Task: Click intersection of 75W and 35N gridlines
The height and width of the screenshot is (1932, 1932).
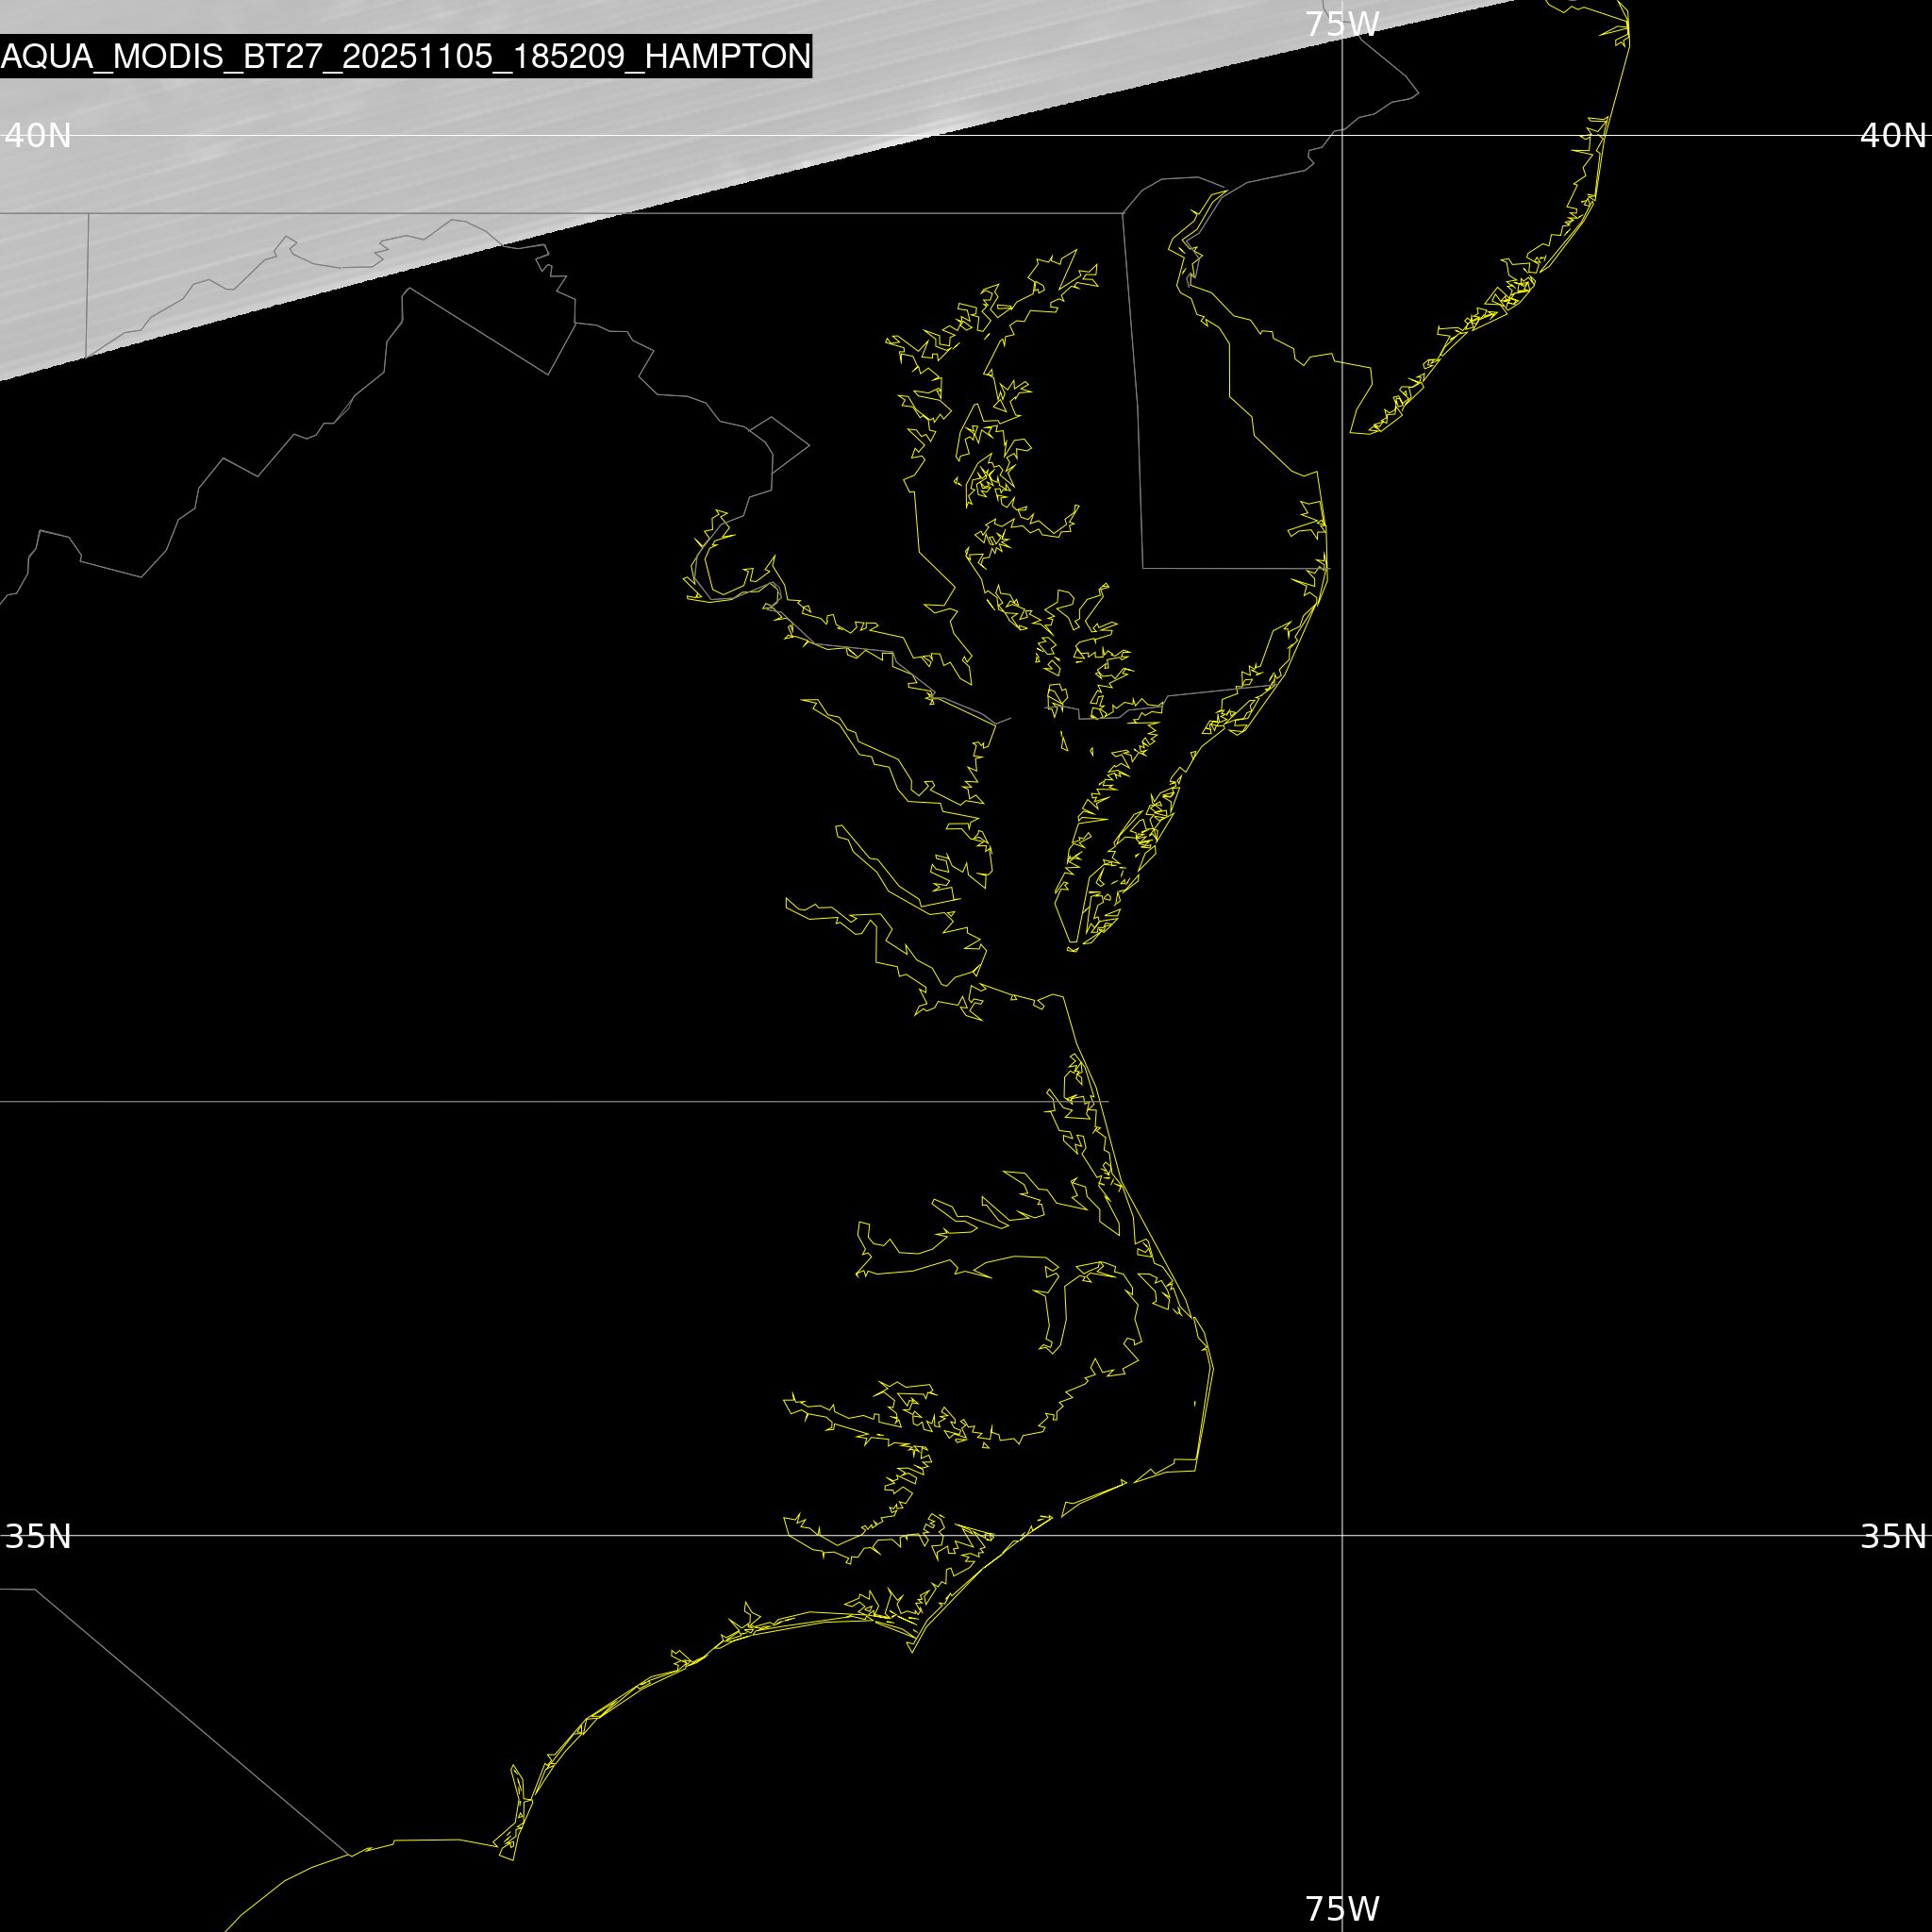Action: click(1342, 1535)
